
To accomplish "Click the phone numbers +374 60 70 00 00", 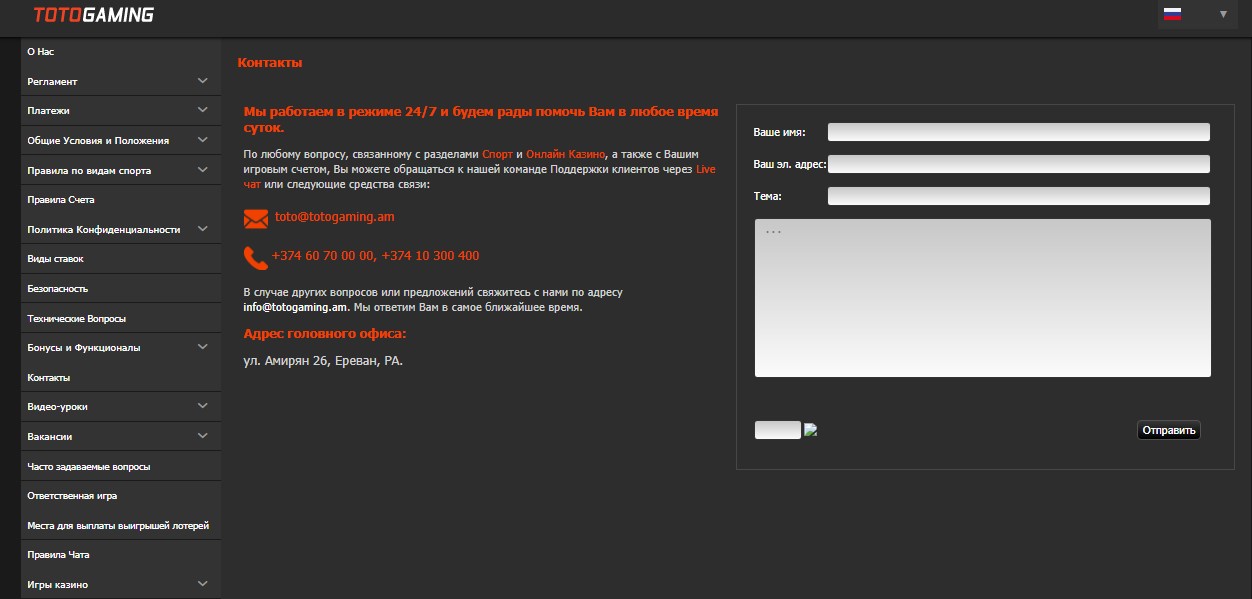I will (375, 256).
